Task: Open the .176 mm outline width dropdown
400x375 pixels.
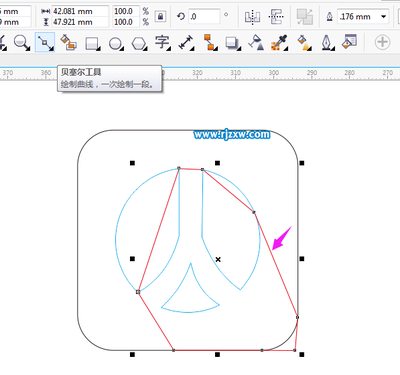Action: (x=384, y=16)
